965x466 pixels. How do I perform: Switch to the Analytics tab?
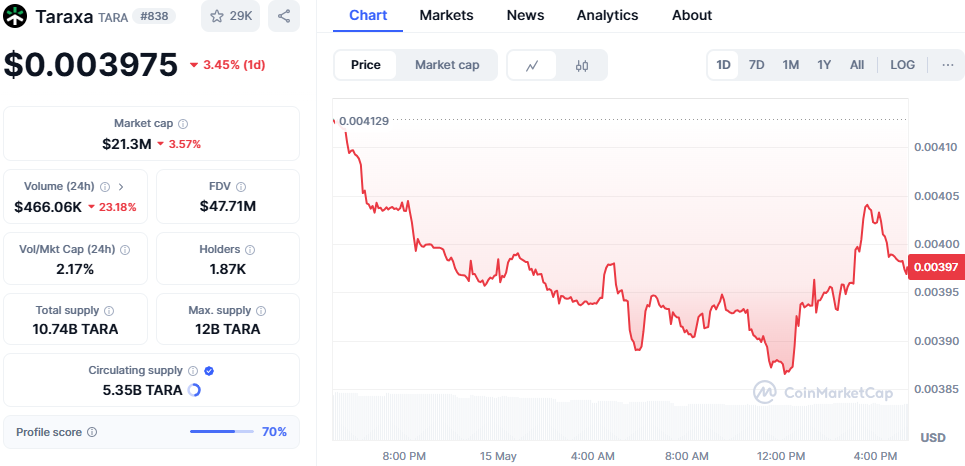pos(607,15)
